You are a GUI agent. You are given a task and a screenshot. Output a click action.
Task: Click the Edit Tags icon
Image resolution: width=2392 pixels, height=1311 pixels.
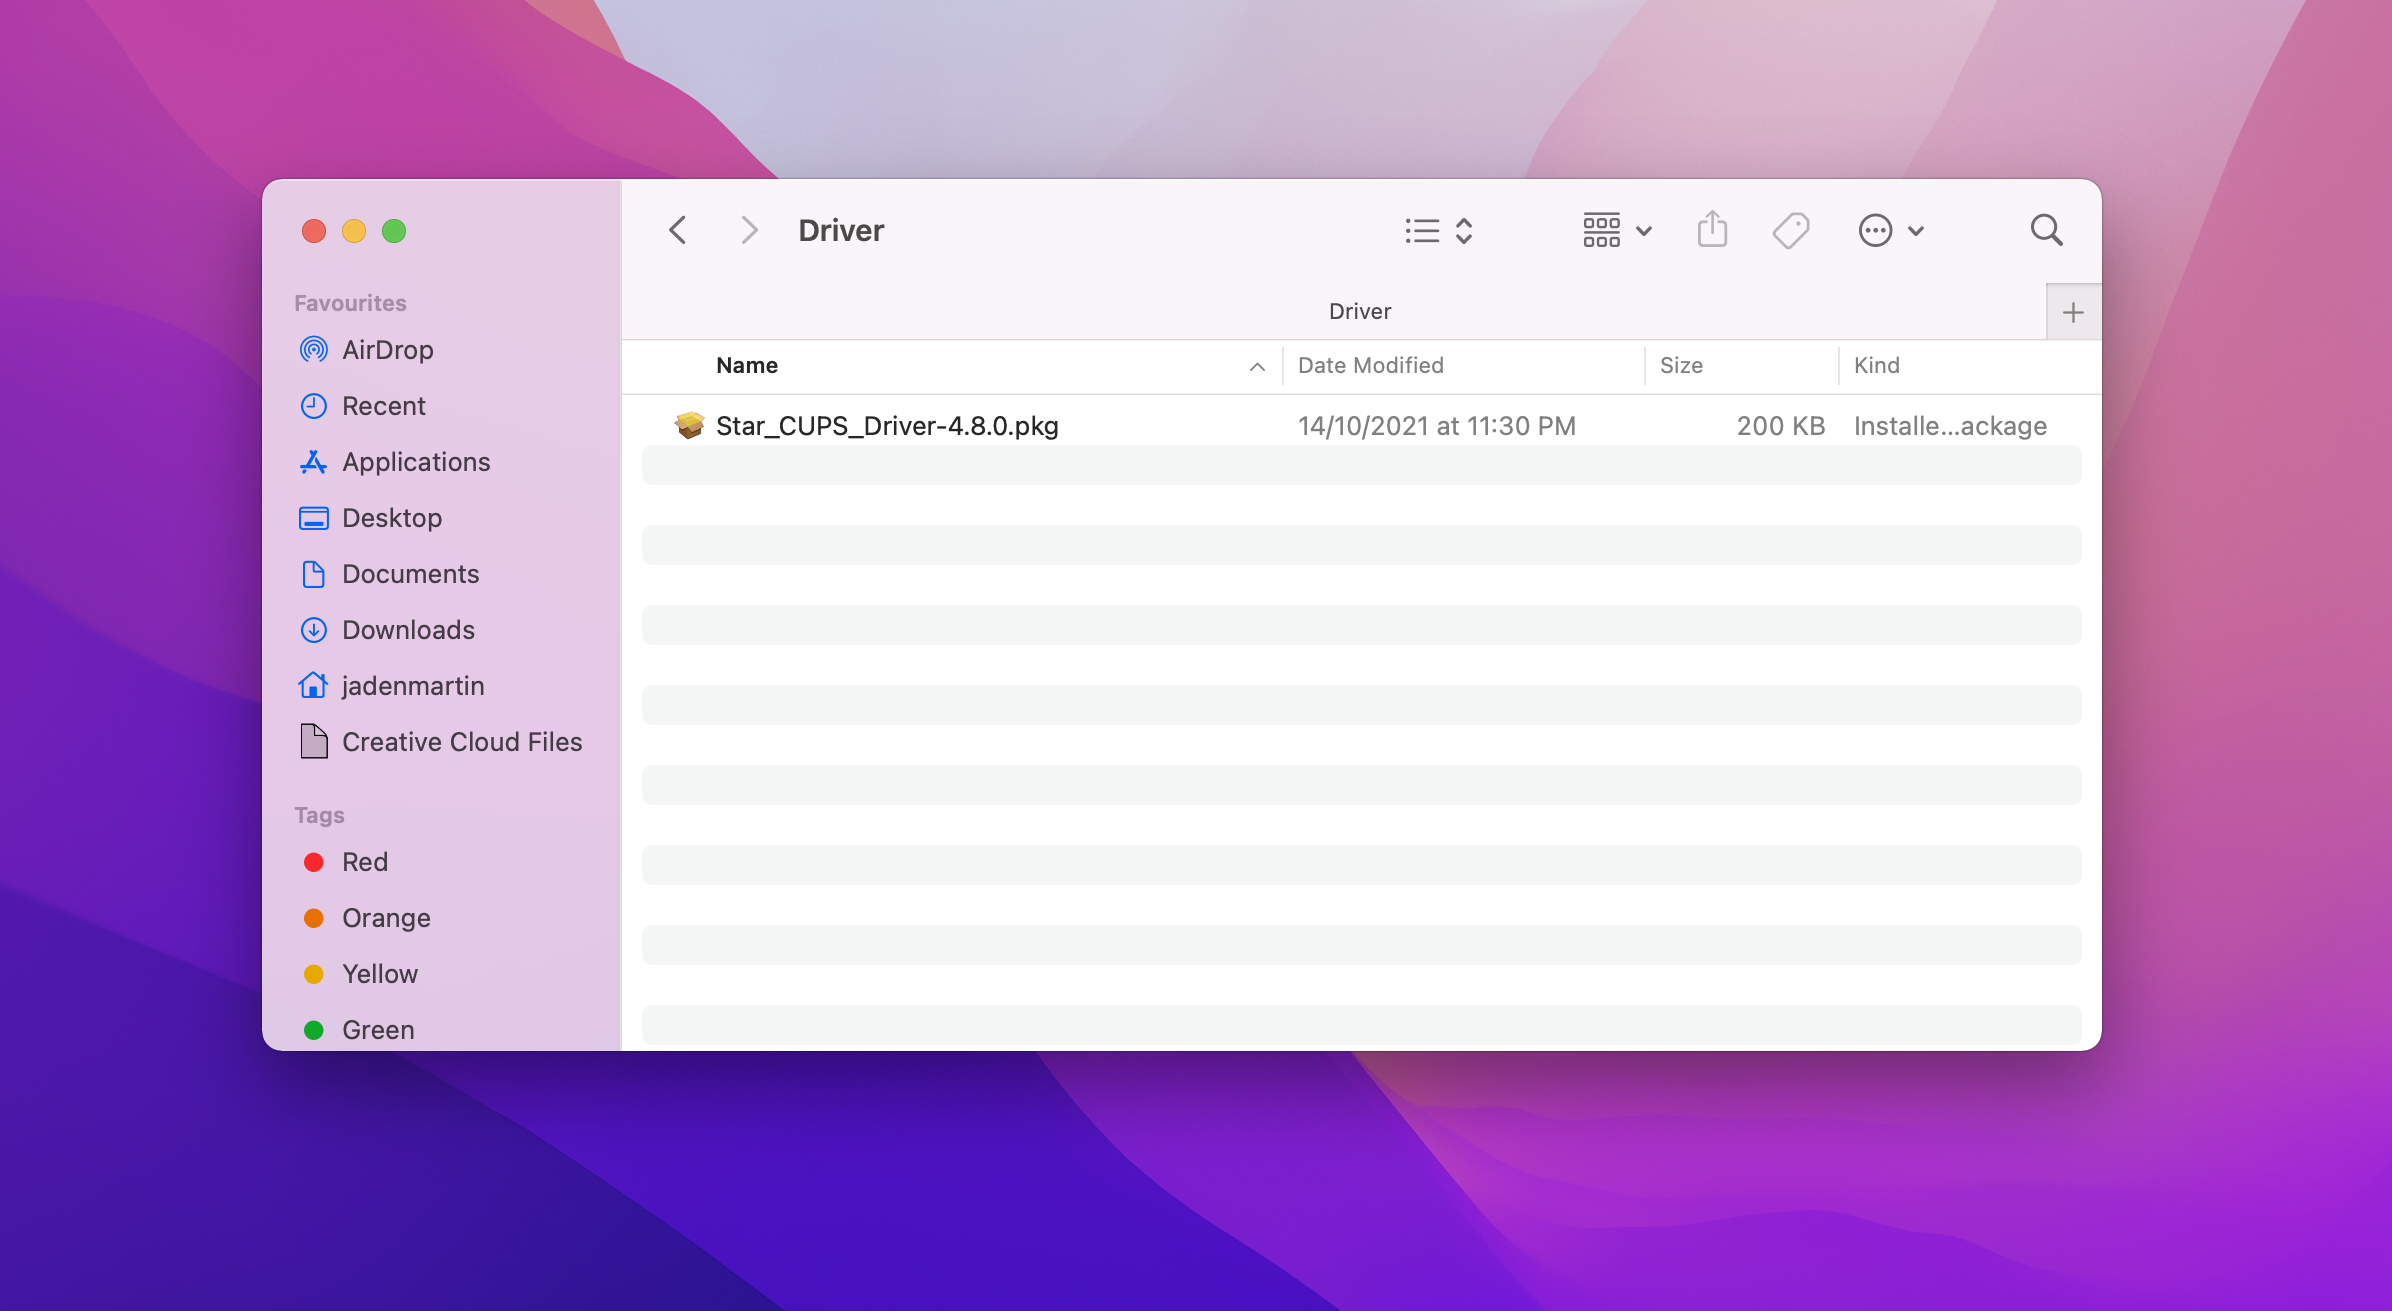[1790, 231]
